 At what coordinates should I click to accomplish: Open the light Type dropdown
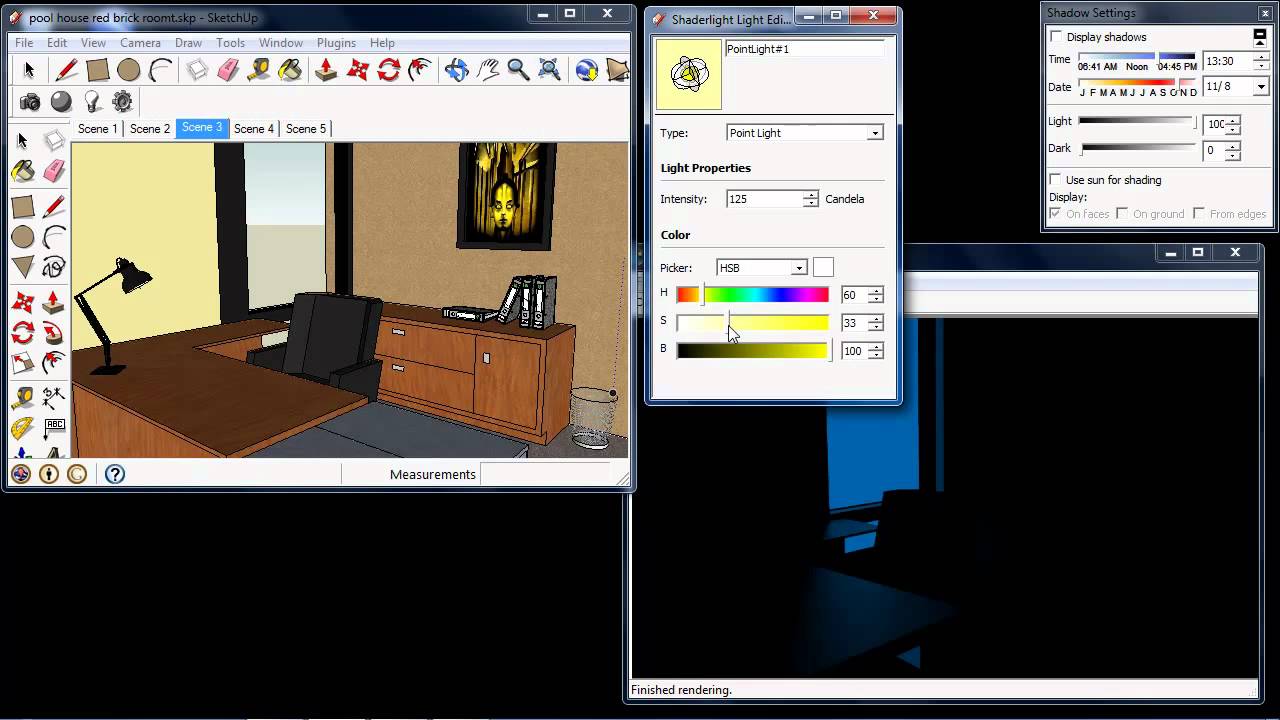click(x=805, y=133)
